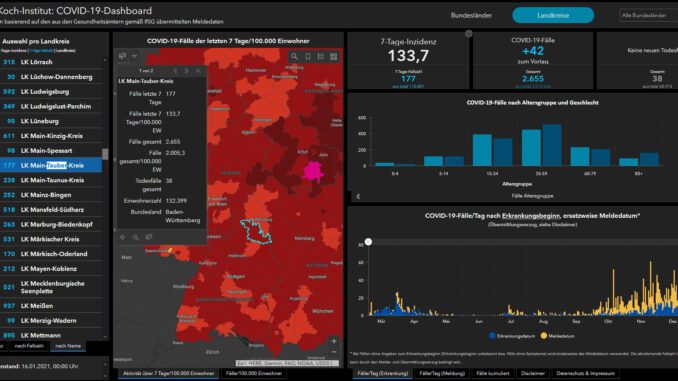Zoom out on the map with minus
This screenshot has width=678, height=381.
point(333,352)
